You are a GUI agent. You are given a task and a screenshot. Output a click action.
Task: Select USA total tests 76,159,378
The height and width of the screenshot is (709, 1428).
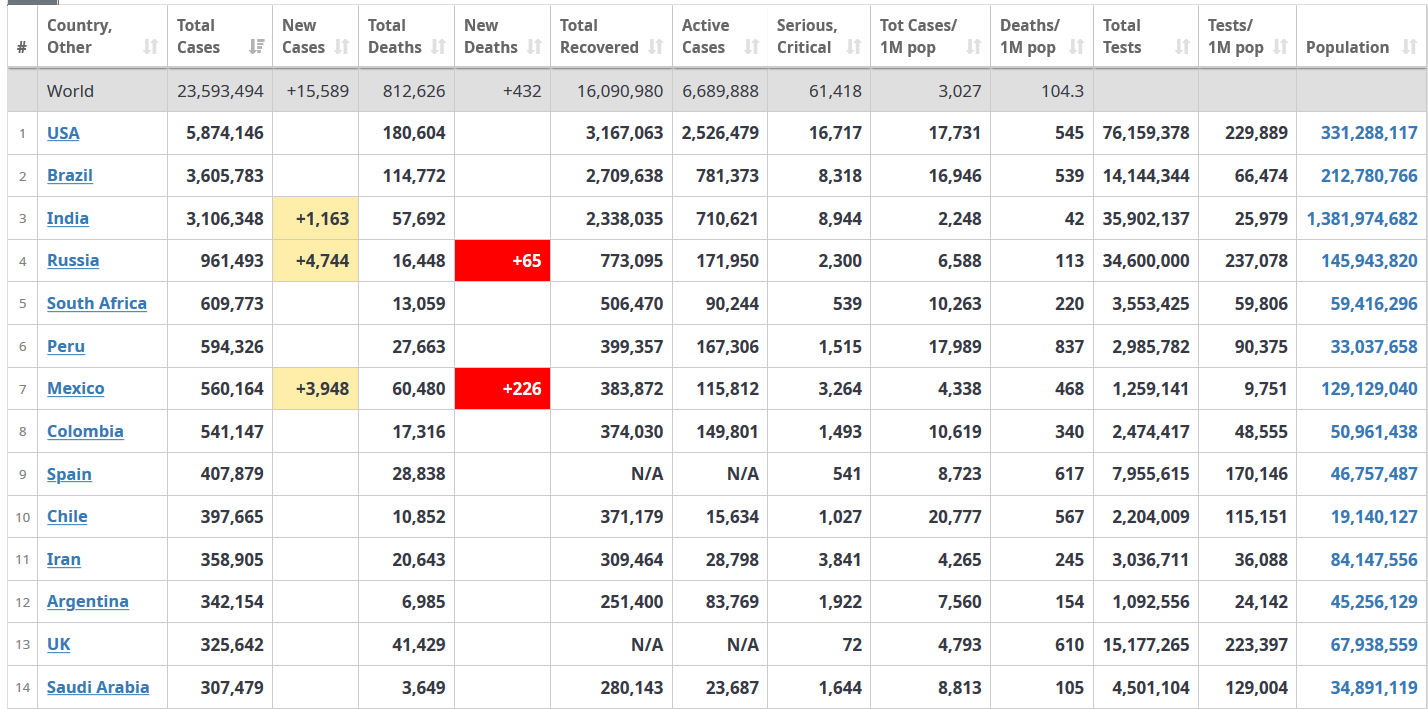[x=1146, y=133]
